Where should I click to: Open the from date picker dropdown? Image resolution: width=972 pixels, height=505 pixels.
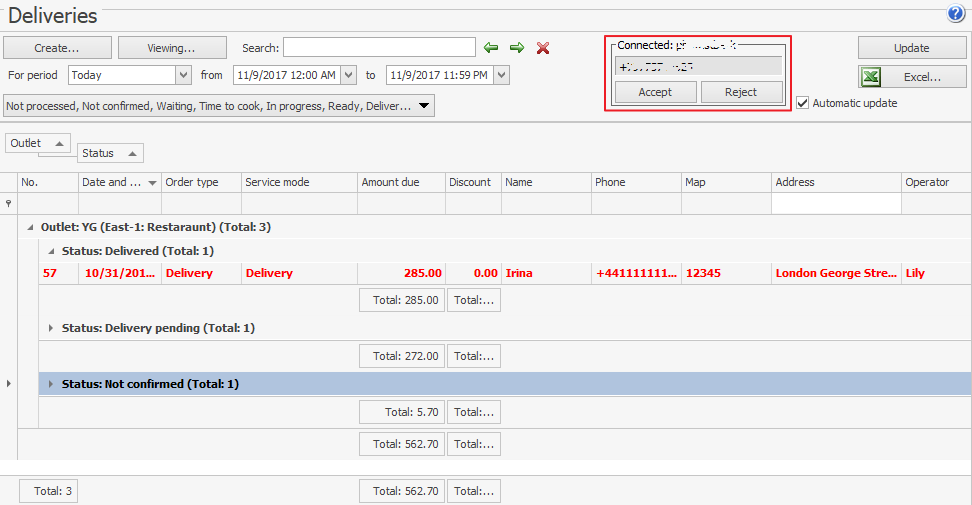click(348, 75)
